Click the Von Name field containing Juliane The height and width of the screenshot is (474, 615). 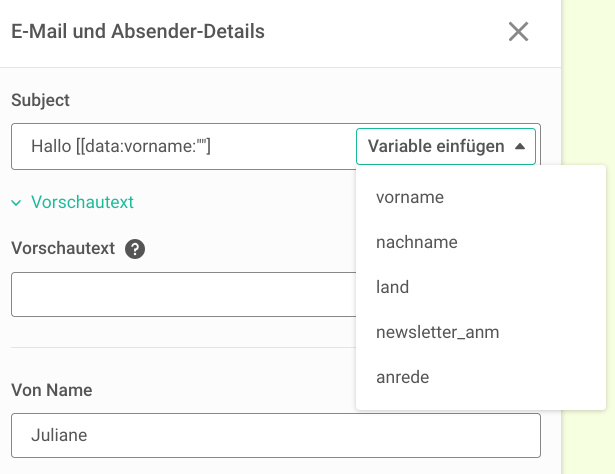point(275,436)
